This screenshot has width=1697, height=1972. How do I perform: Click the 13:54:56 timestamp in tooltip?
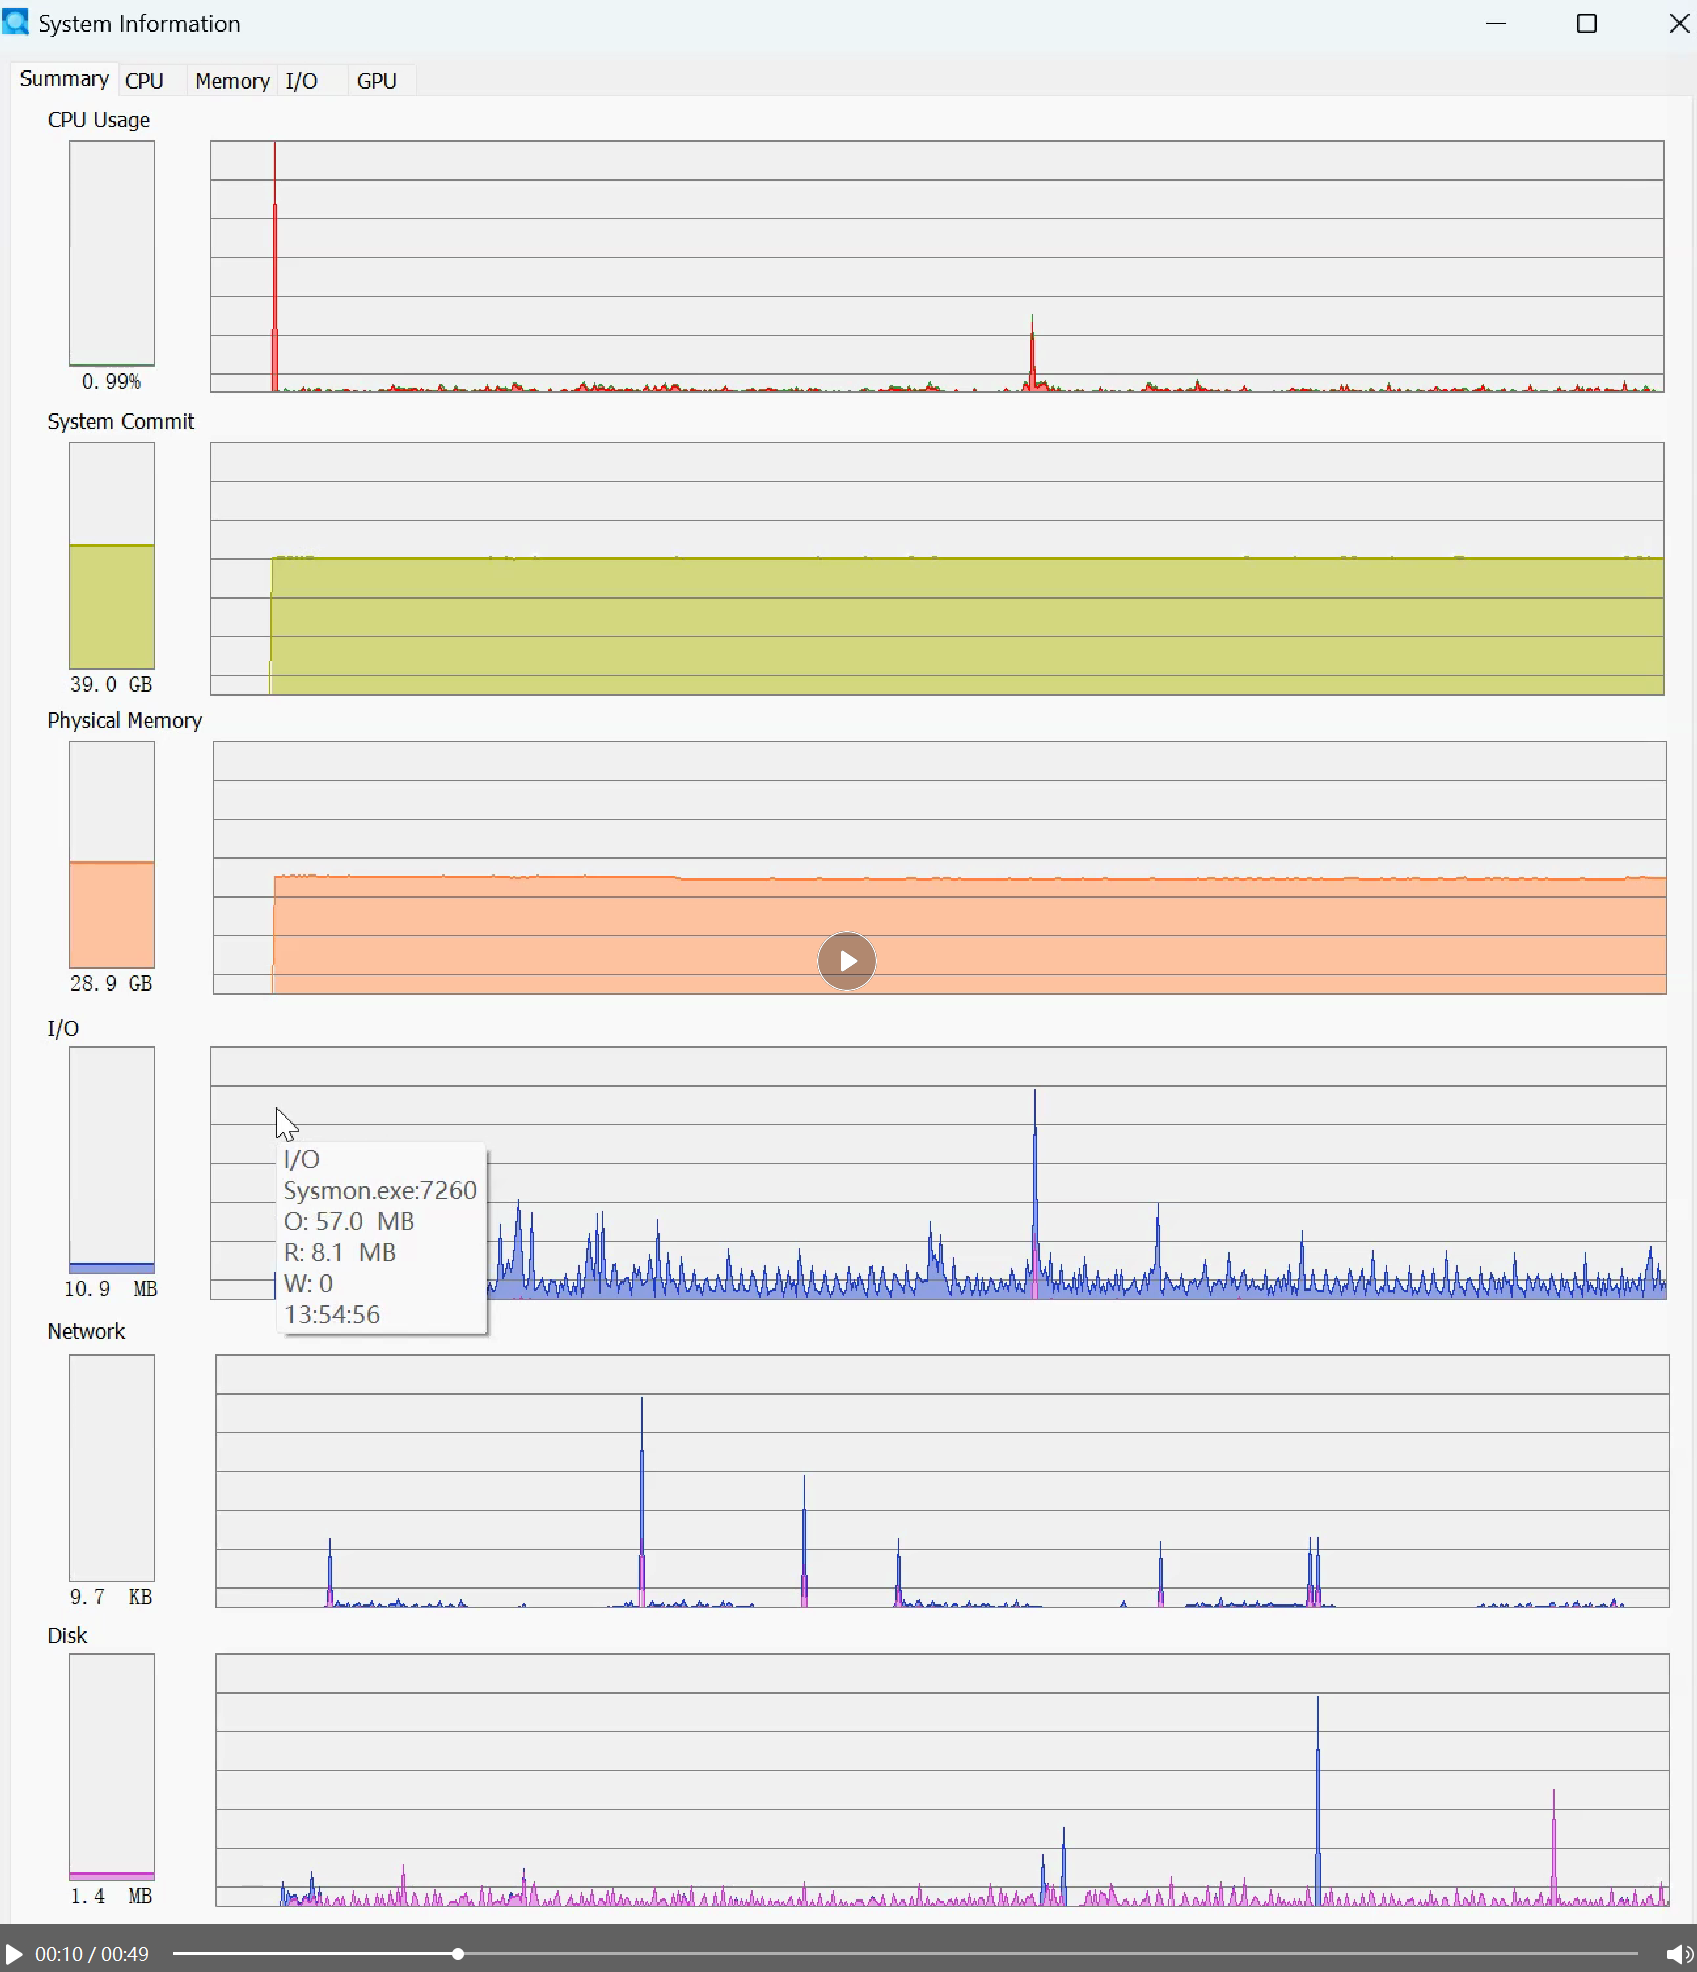tap(332, 1314)
